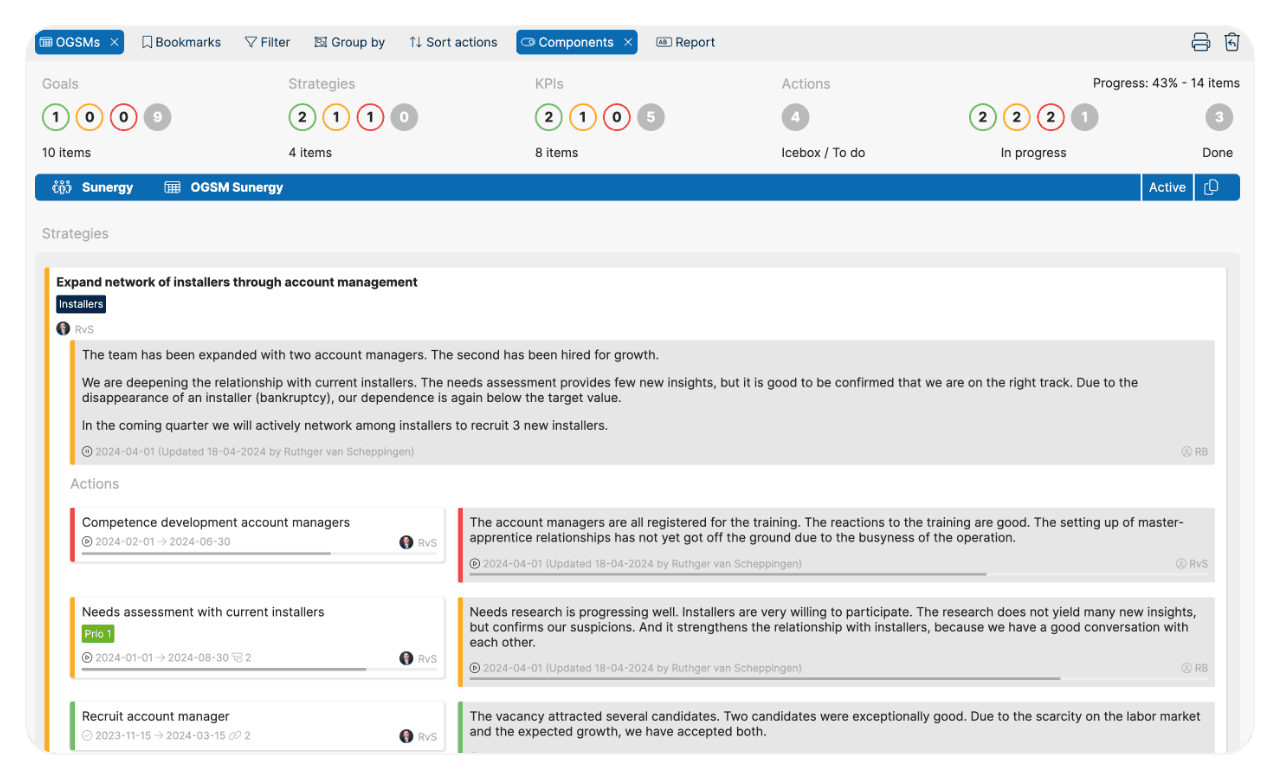Open the Filter option
This screenshot has height=780, width=1280.
[x=267, y=42]
